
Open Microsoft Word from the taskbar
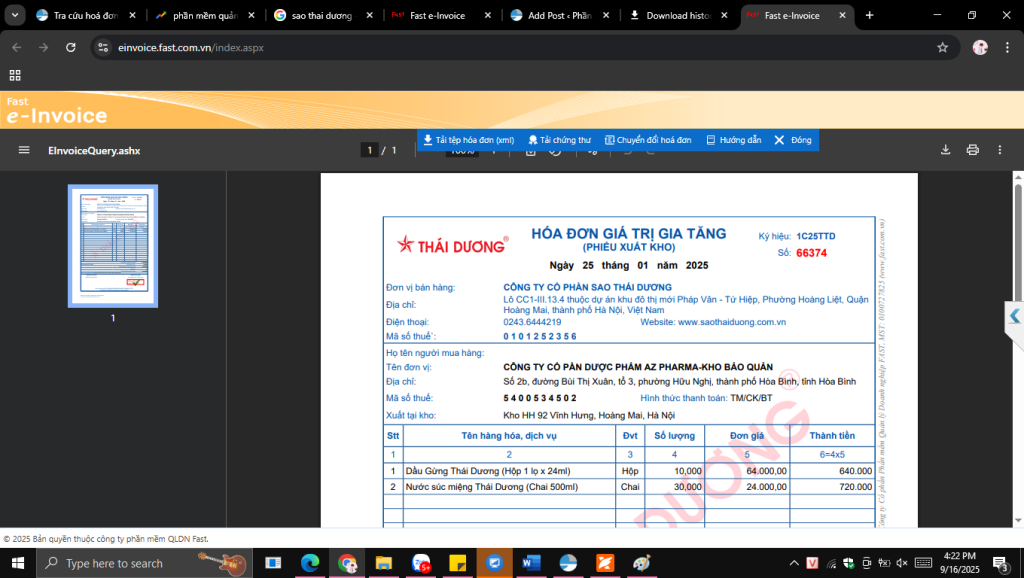coord(531,563)
